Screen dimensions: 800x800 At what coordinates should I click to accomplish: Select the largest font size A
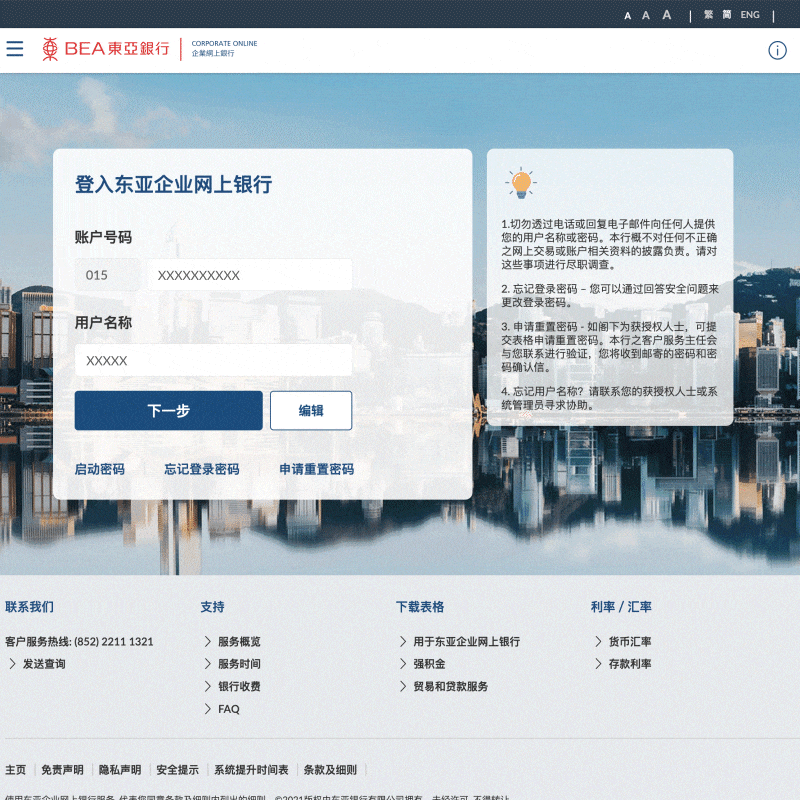[x=666, y=15]
